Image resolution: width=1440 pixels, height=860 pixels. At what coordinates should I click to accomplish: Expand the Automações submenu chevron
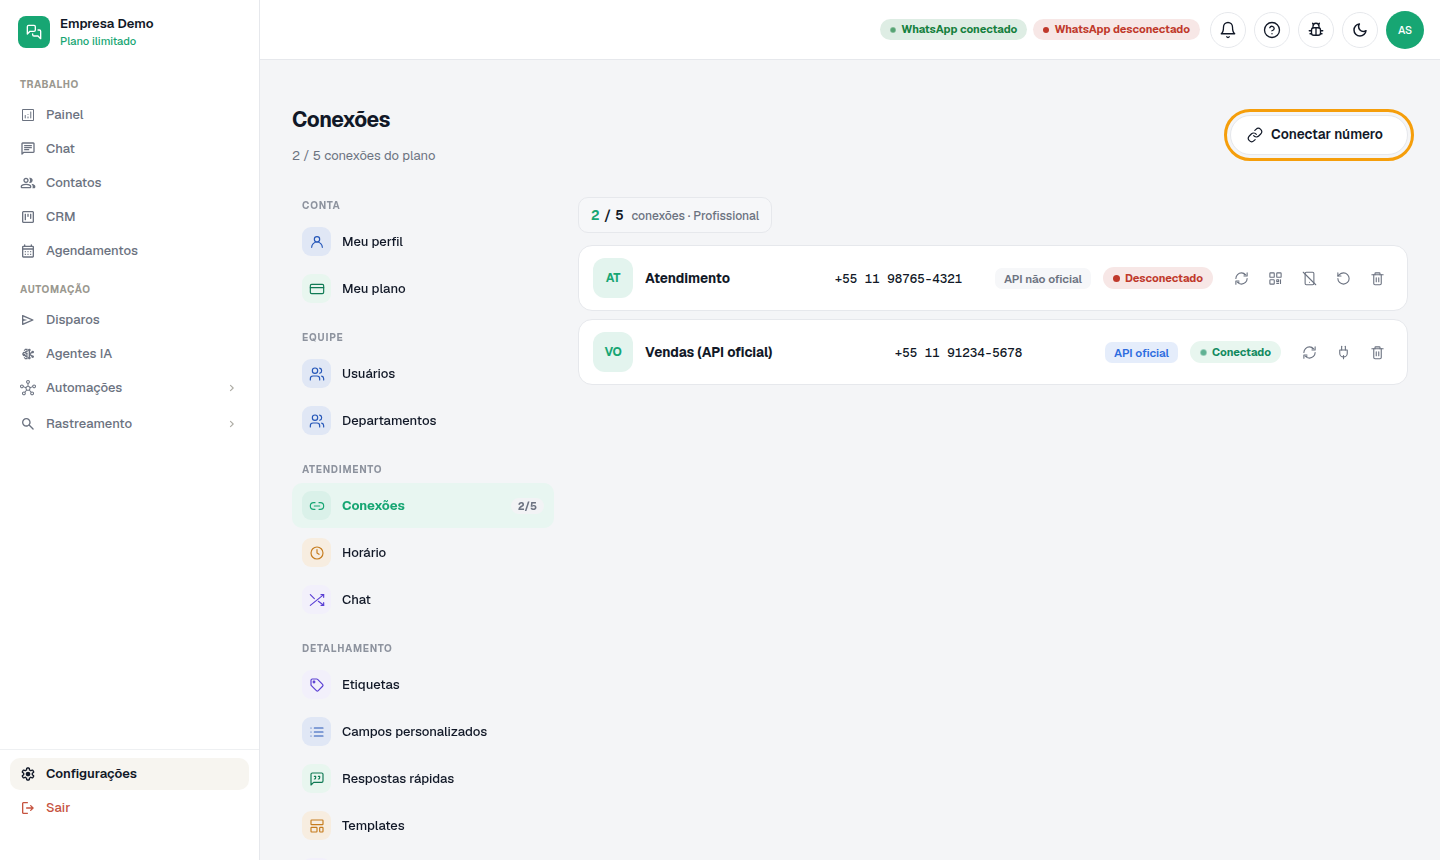point(232,388)
